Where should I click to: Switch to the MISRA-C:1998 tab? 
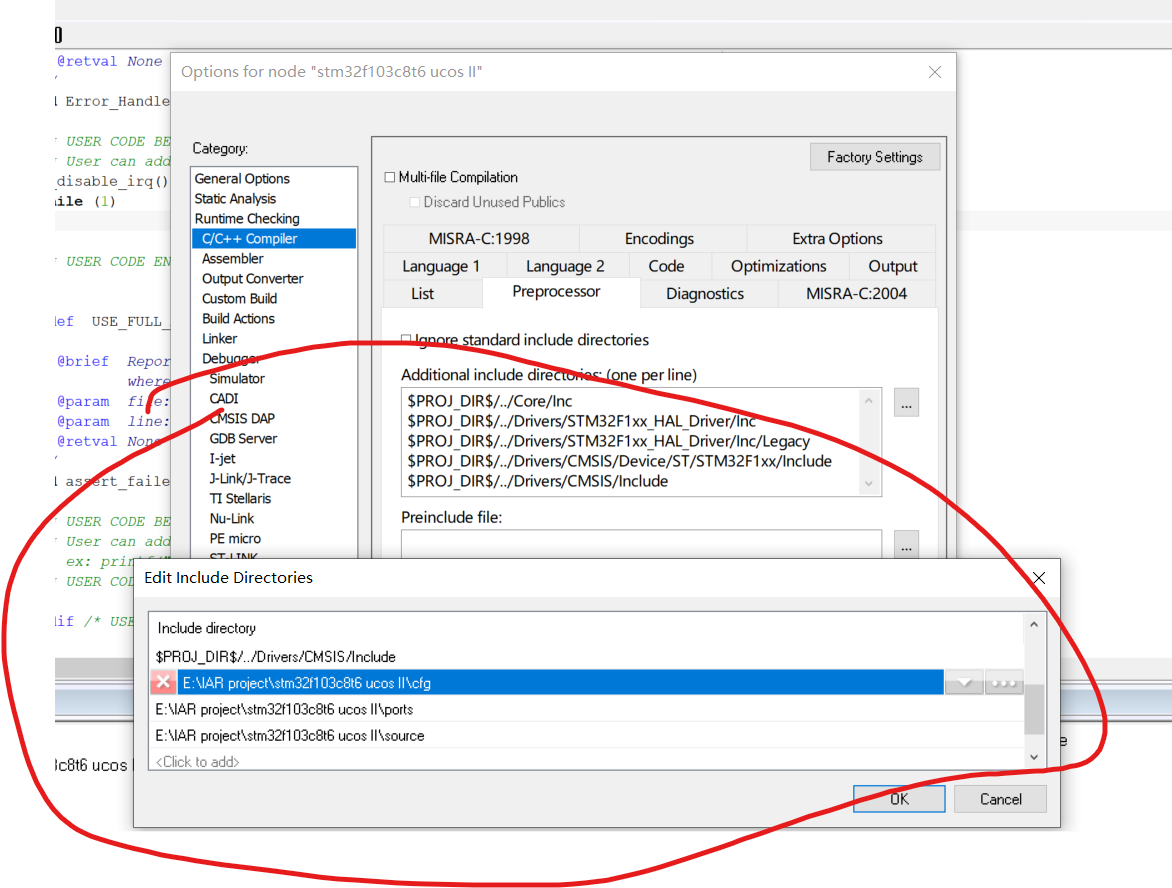(479, 238)
